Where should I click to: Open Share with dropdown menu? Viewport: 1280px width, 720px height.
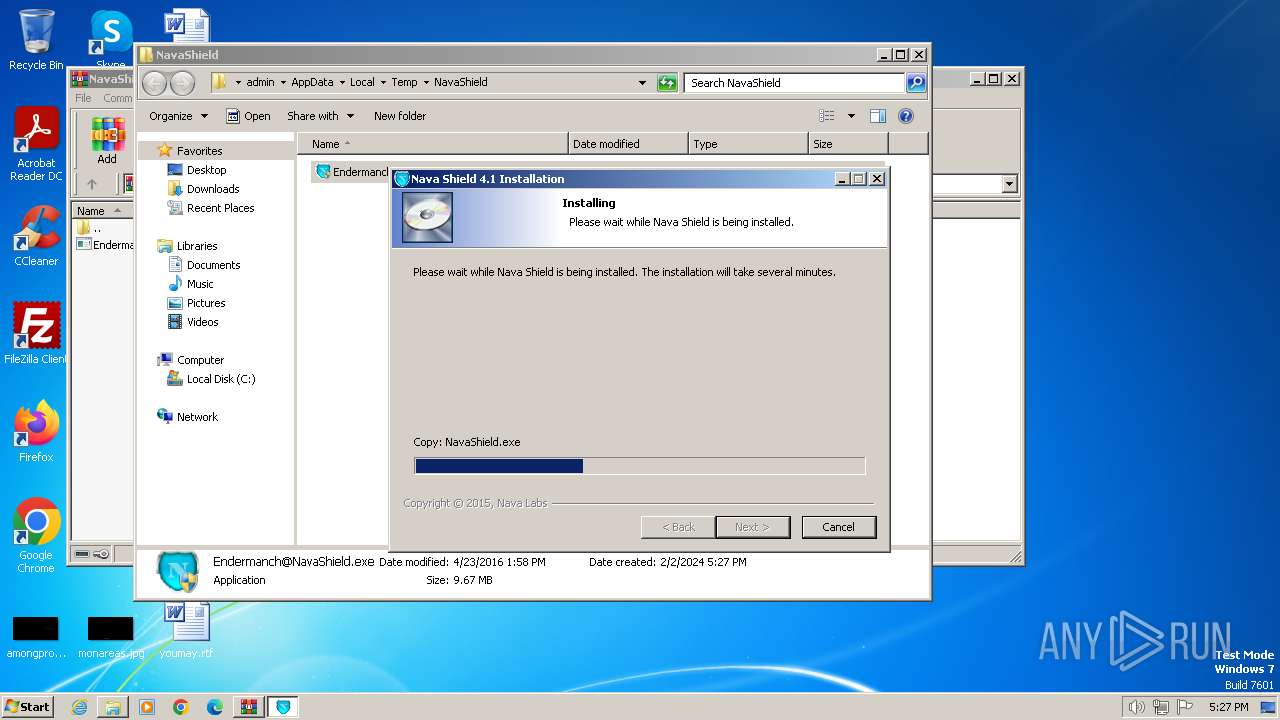tap(320, 116)
